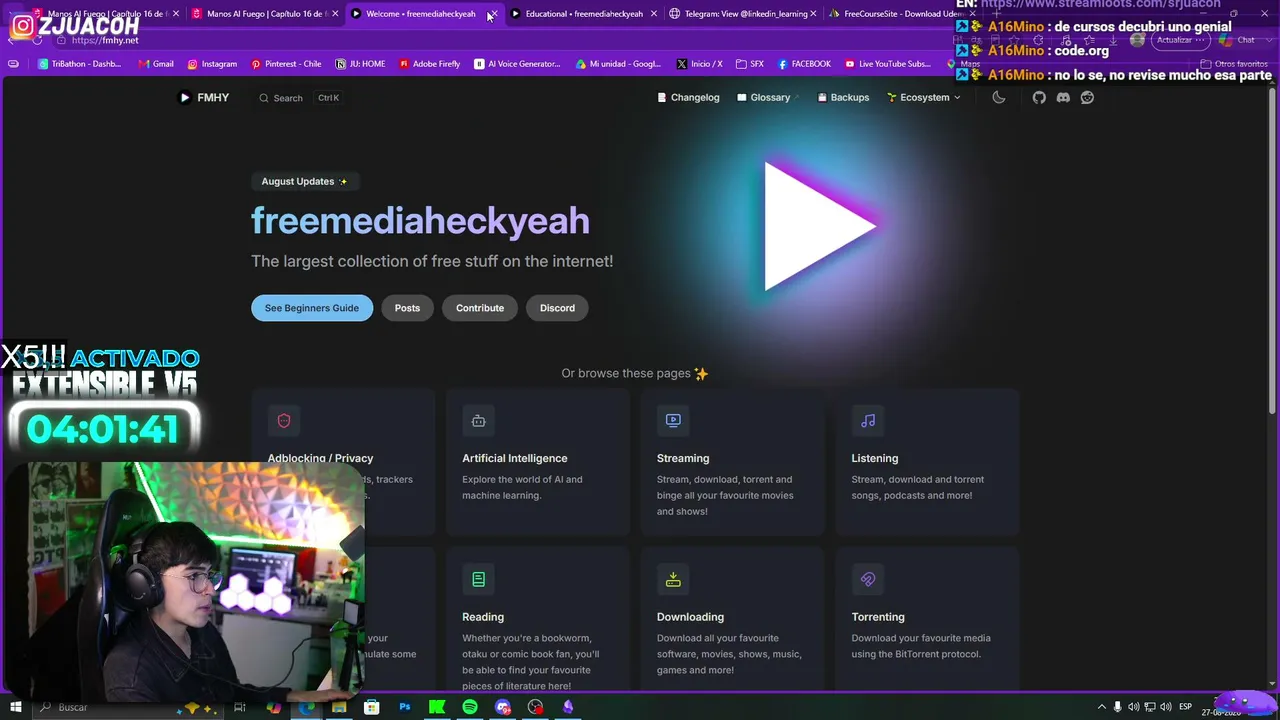The image size is (1280, 720).
Task: Click the Adblocking / Privacy shield icon
Action: coord(284,421)
